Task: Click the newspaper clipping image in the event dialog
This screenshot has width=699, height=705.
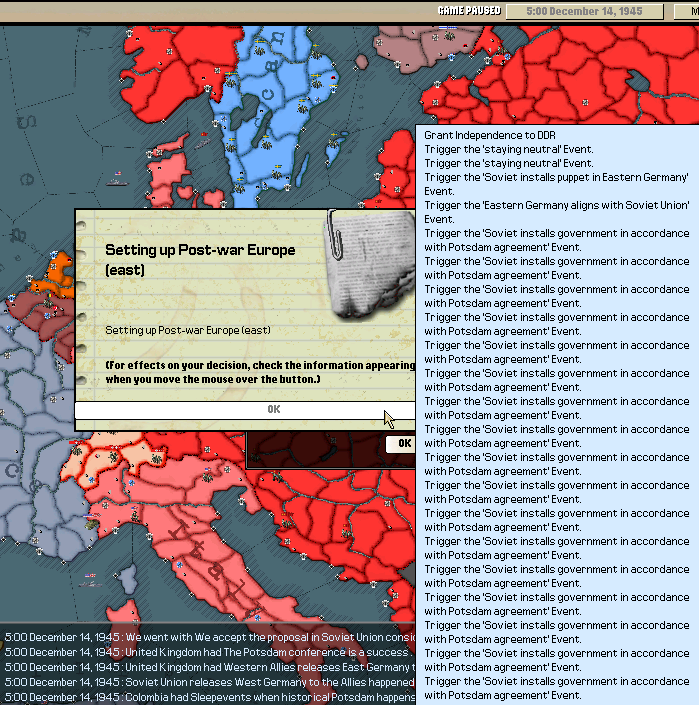Action: (x=371, y=265)
